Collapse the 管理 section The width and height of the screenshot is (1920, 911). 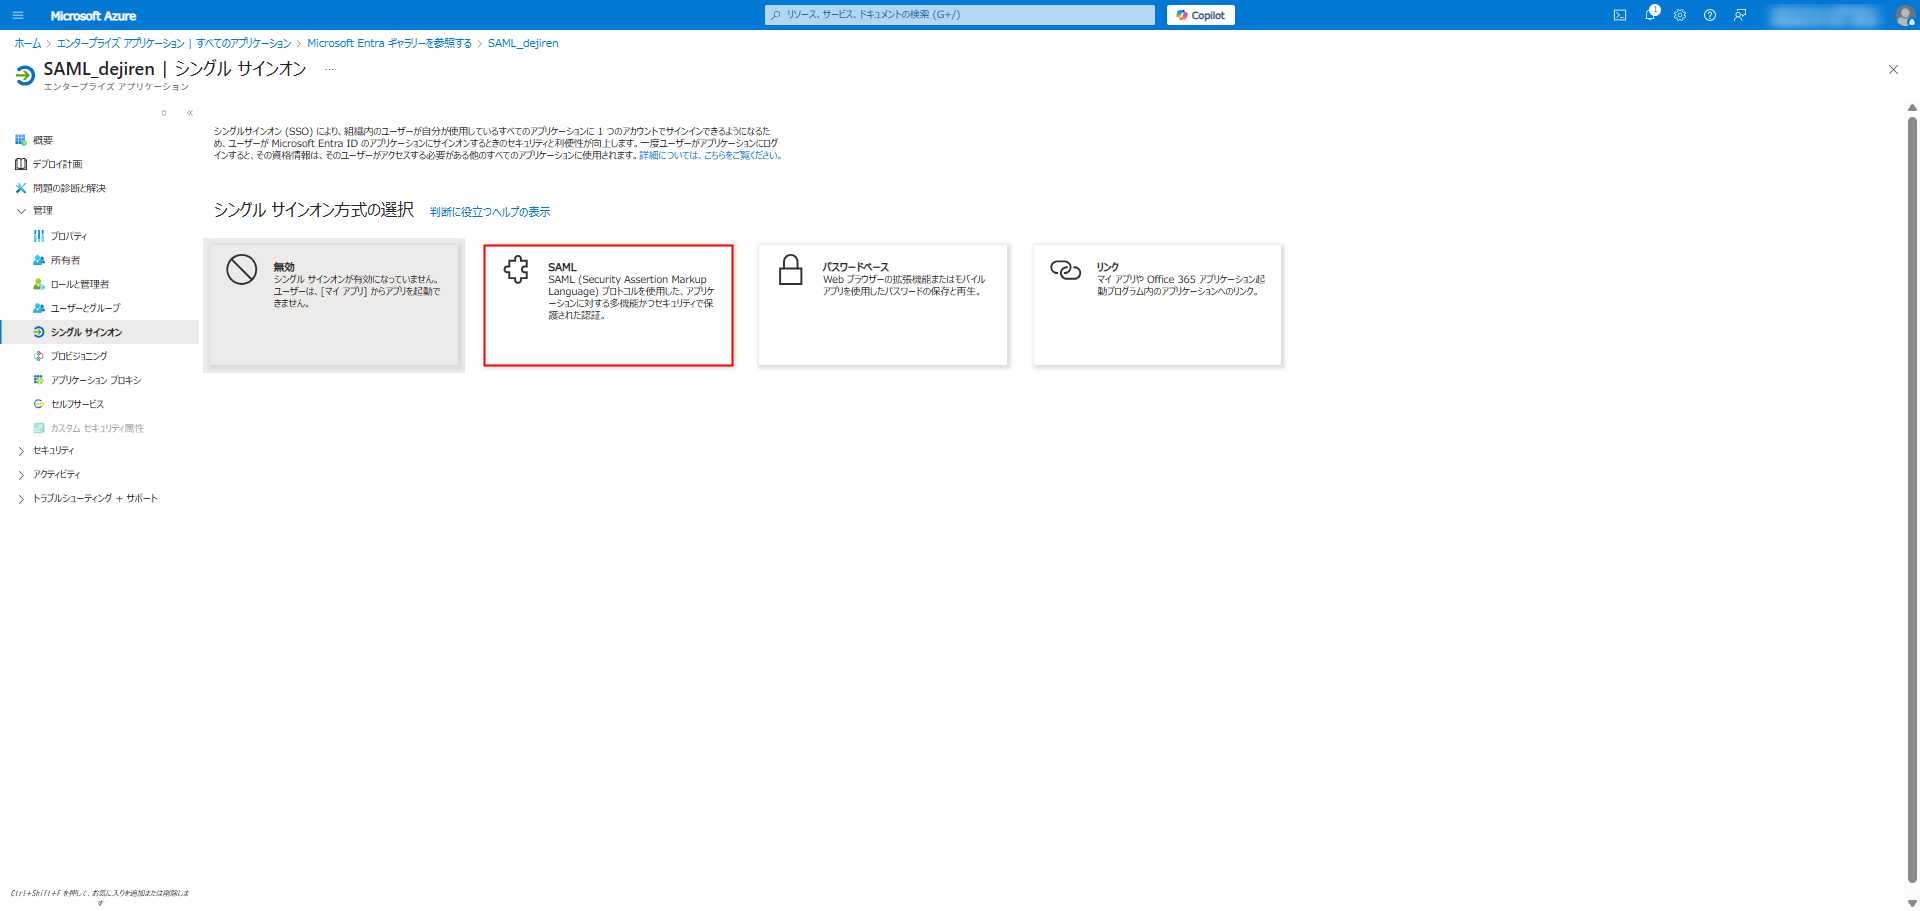[x=21, y=211]
